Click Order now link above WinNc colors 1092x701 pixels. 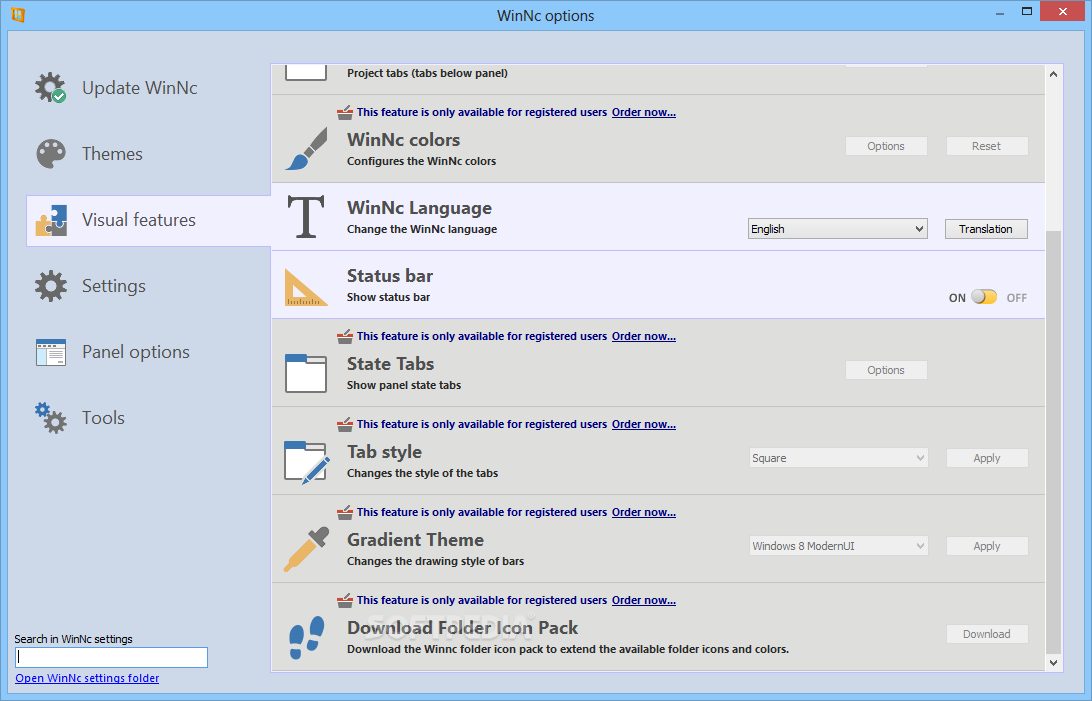pos(644,112)
